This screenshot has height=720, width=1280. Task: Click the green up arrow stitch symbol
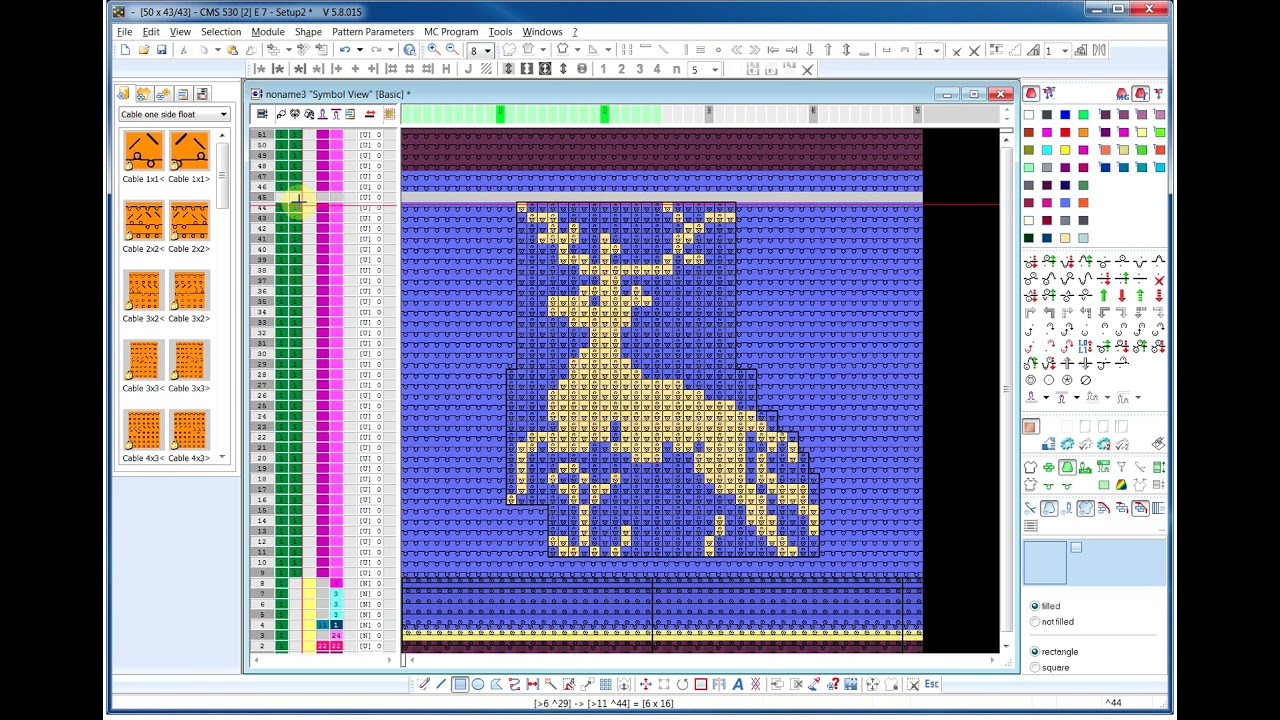[1103, 296]
